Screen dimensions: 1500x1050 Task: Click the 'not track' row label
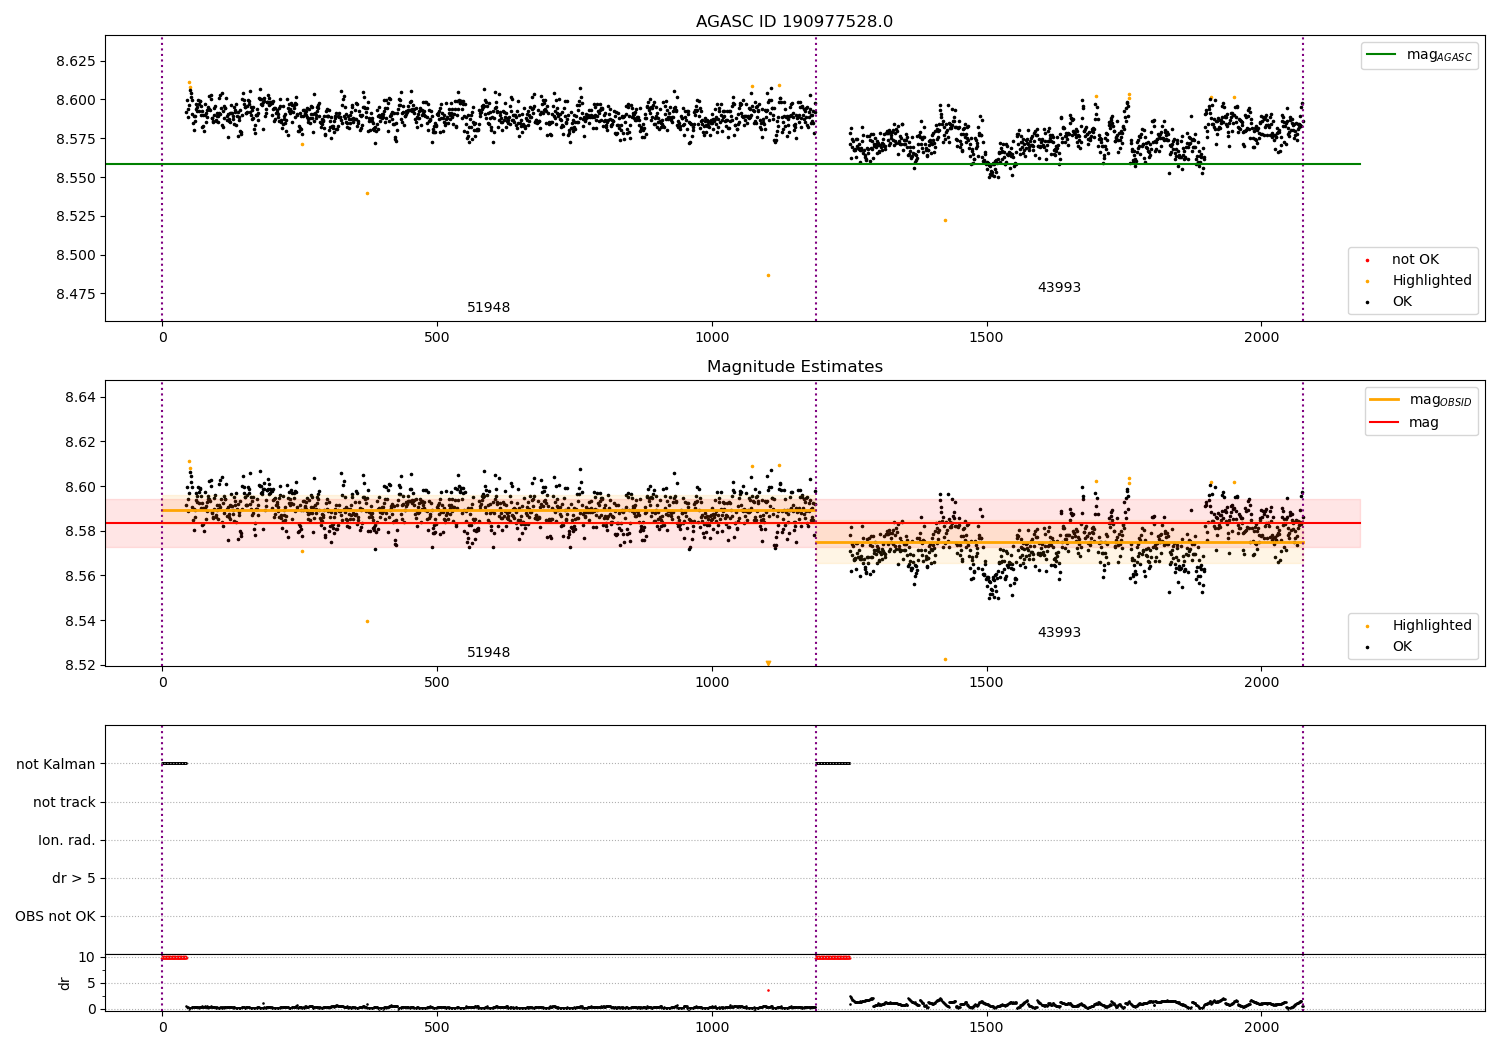(64, 802)
